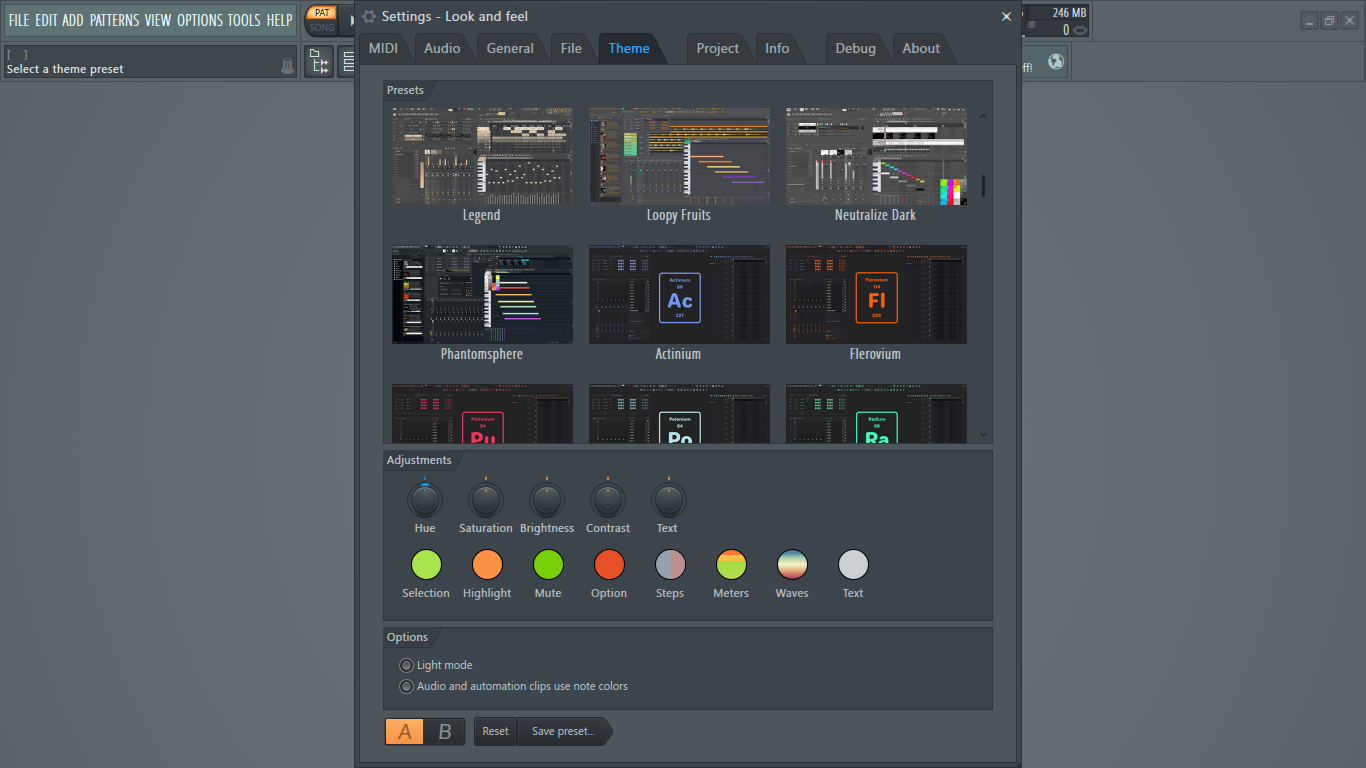This screenshot has height=768, width=1366.
Task: Select the Loopy Fruits preset thumbnail
Action: pyautogui.click(x=679, y=156)
